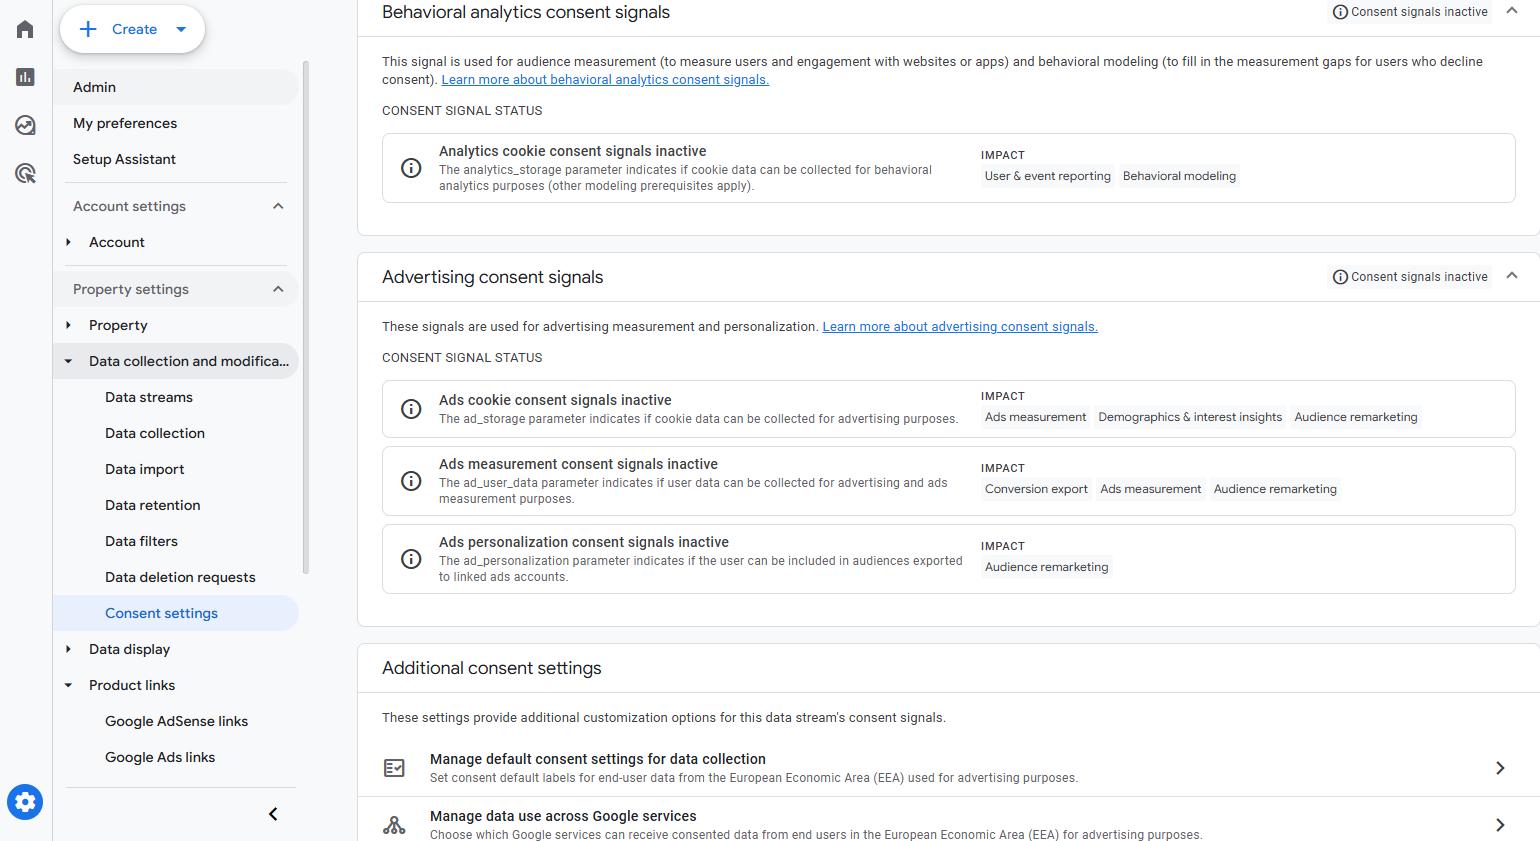This screenshot has height=841, width=1540.
Task: Collapse the Account settings section
Action: click(278, 206)
